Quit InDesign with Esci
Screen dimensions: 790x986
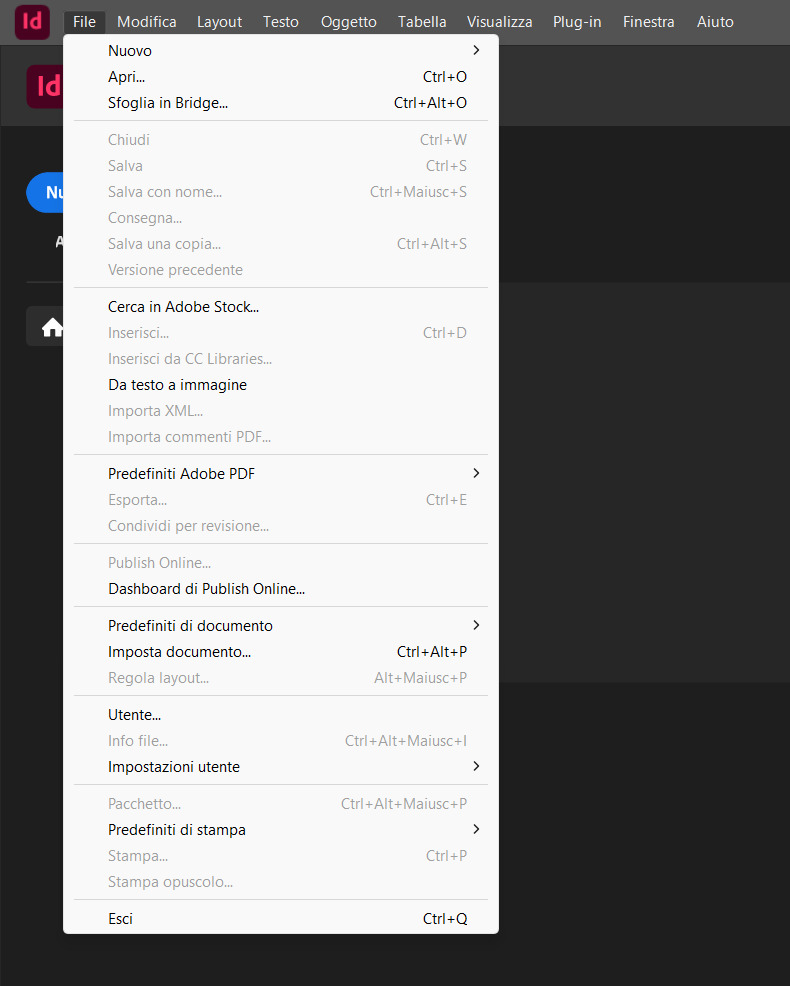tap(120, 919)
